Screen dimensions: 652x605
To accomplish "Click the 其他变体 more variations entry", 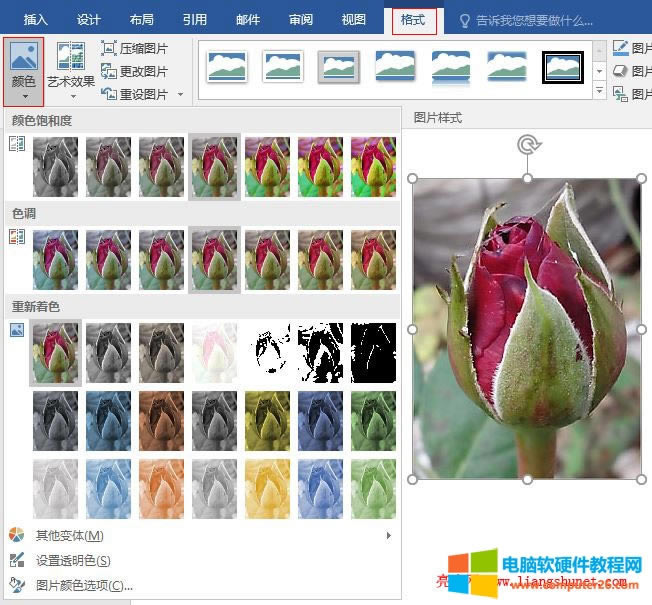I will pyautogui.click(x=69, y=536).
